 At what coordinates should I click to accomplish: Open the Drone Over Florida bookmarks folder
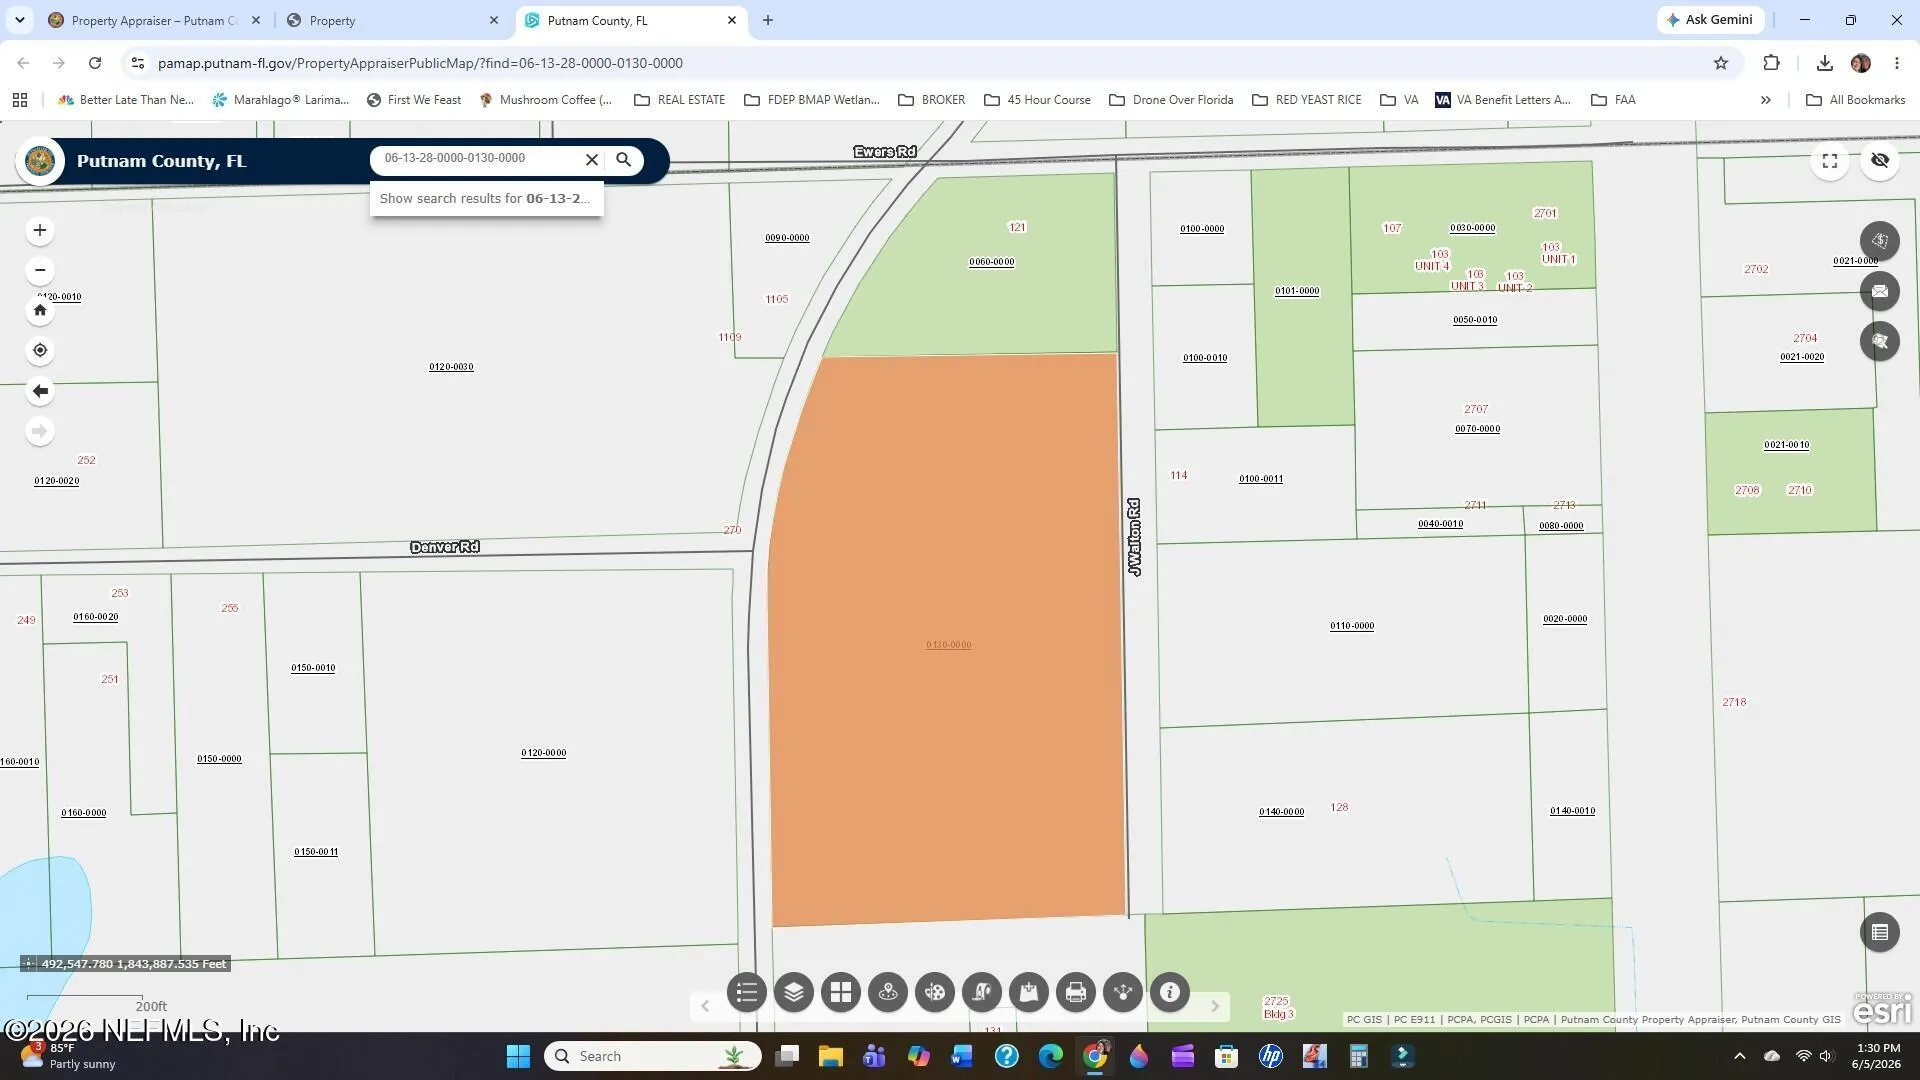pyautogui.click(x=1172, y=100)
